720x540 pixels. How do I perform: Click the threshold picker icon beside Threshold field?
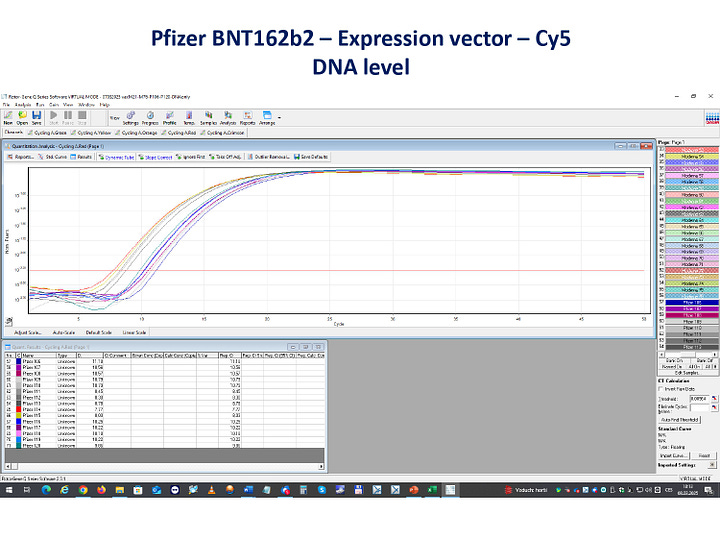pos(714,399)
